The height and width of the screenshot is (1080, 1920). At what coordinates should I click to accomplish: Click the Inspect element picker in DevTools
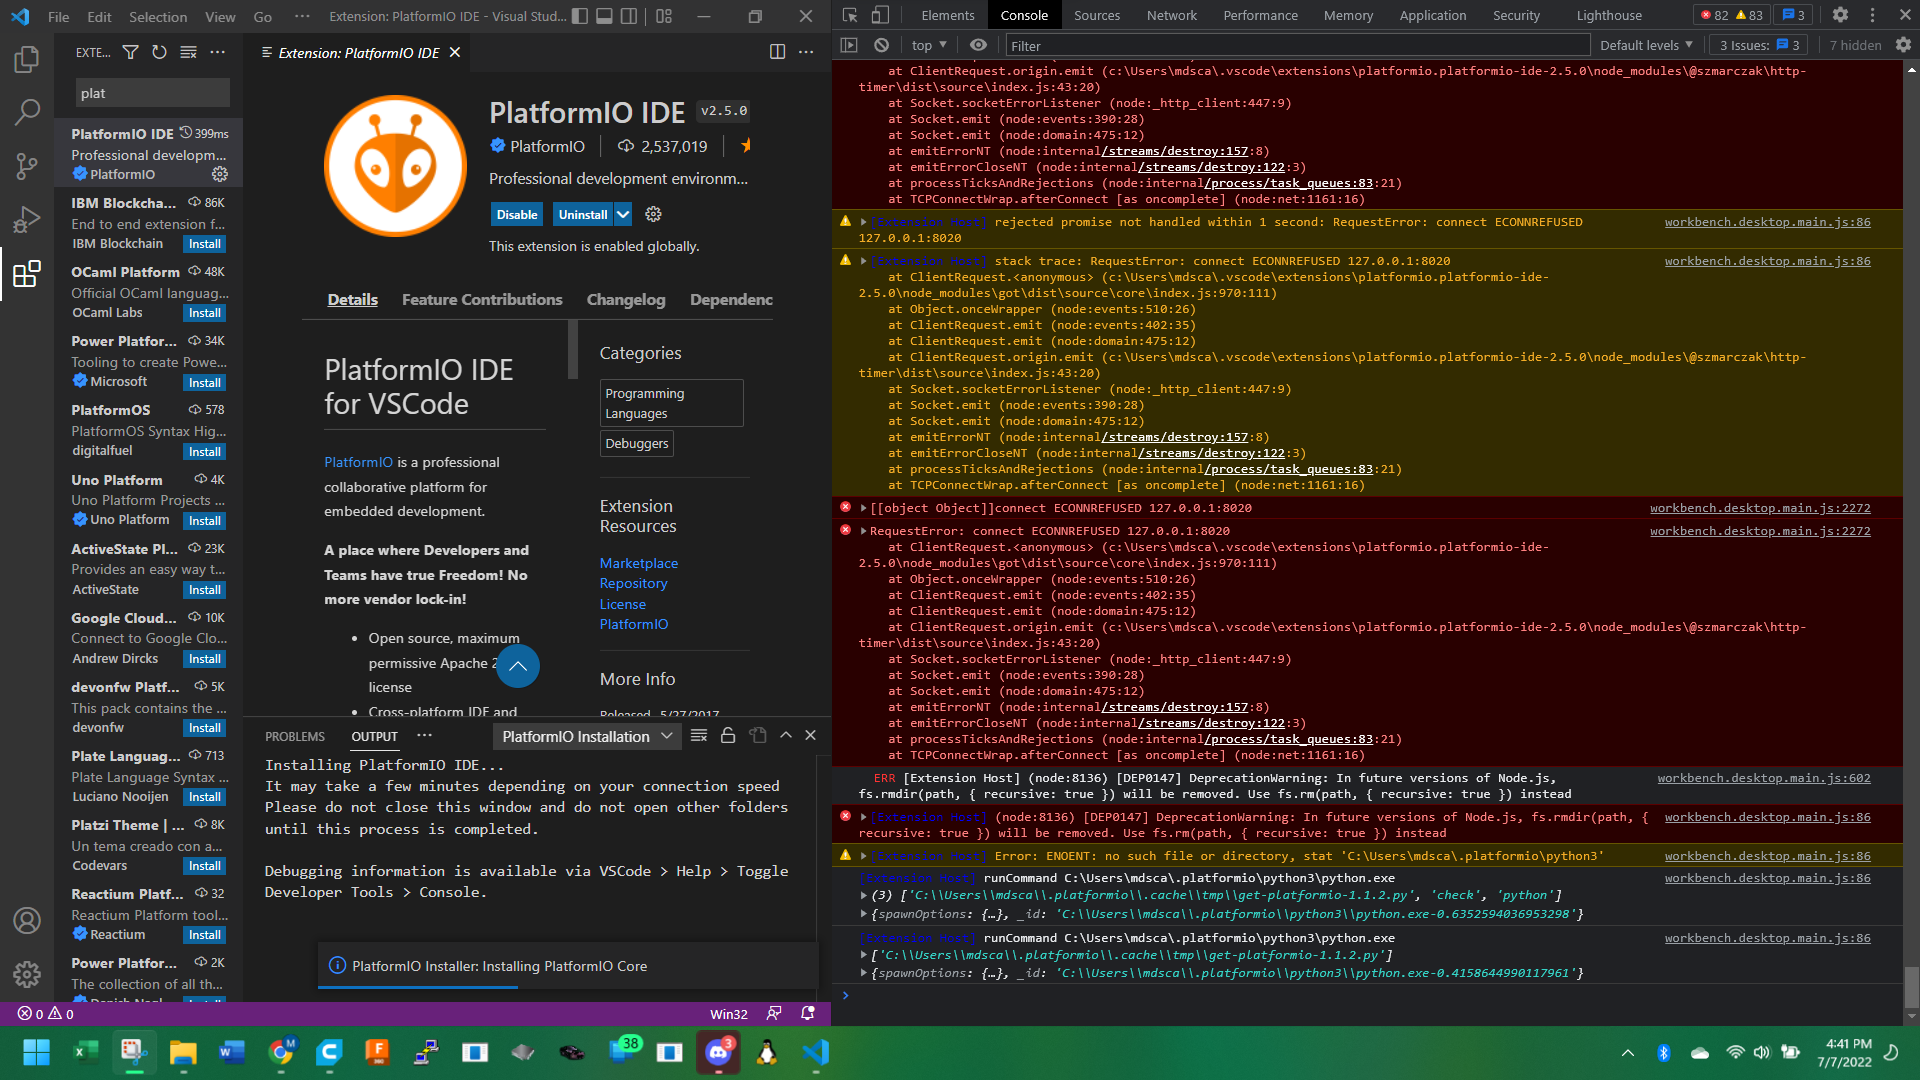(850, 15)
